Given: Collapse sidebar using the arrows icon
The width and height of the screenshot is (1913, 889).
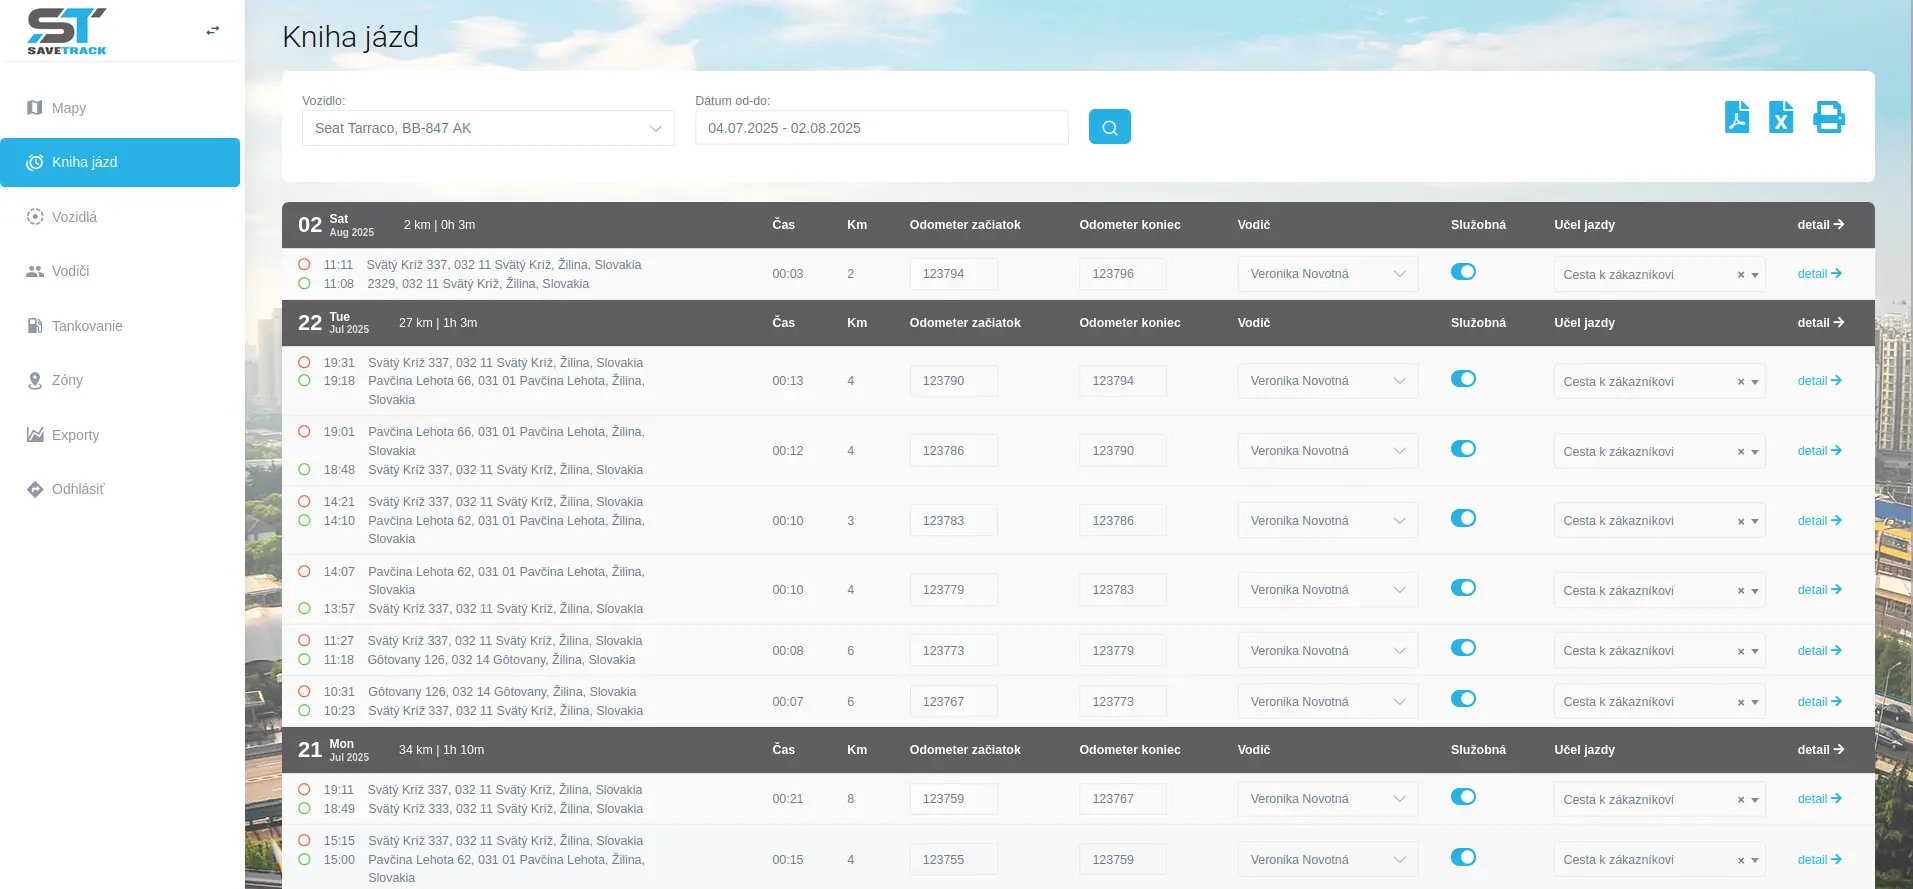Looking at the screenshot, I should coord(212,31).
